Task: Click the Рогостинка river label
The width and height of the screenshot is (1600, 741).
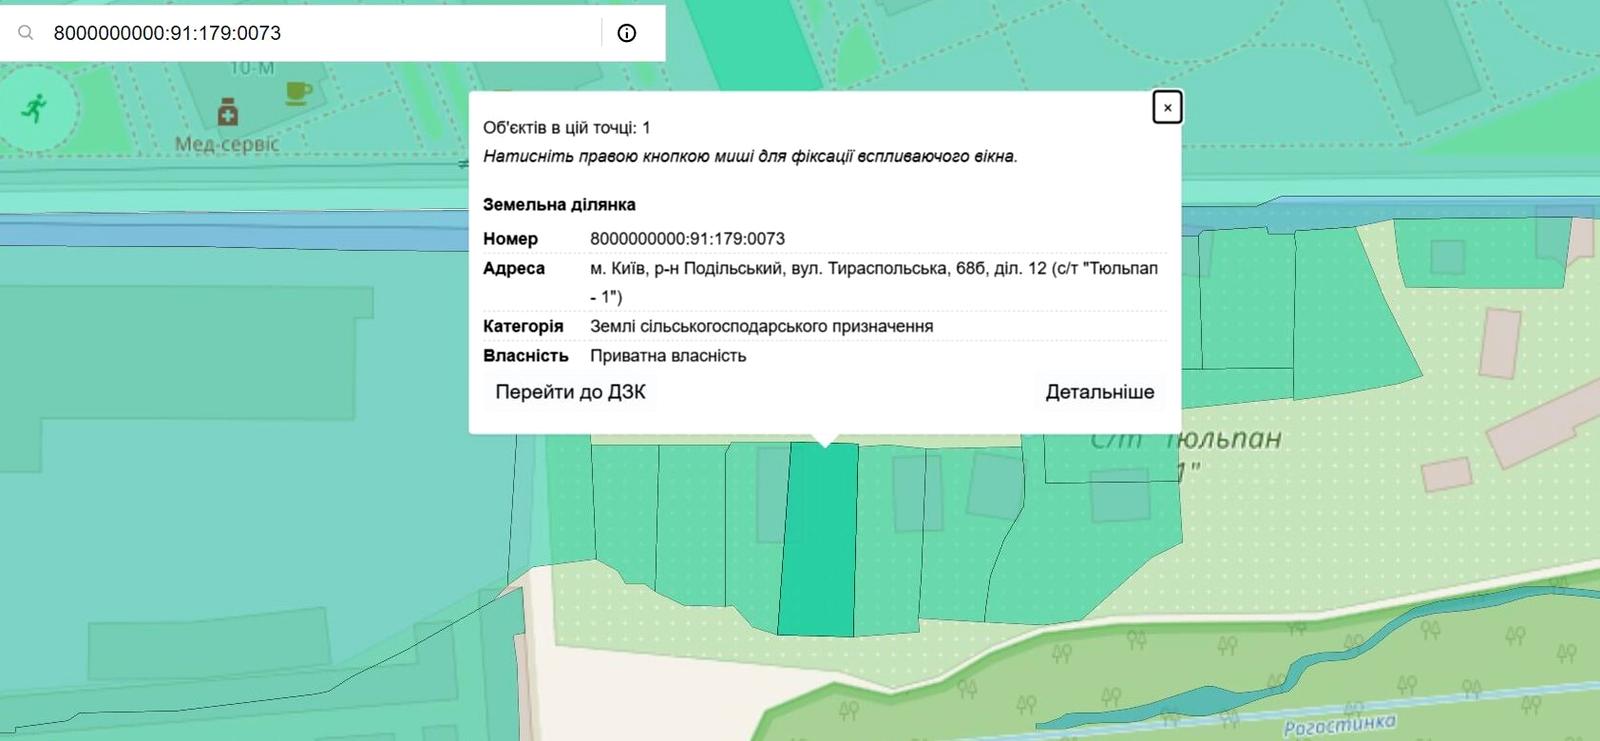Action: point(1339,724)
